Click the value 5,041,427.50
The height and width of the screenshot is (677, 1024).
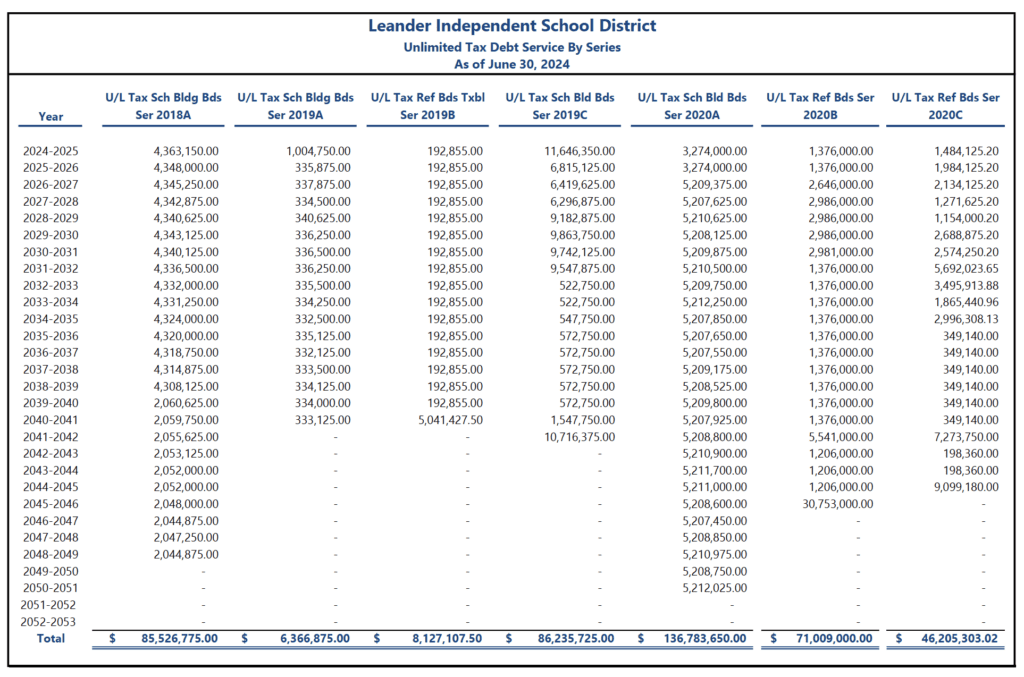(451, 420)
